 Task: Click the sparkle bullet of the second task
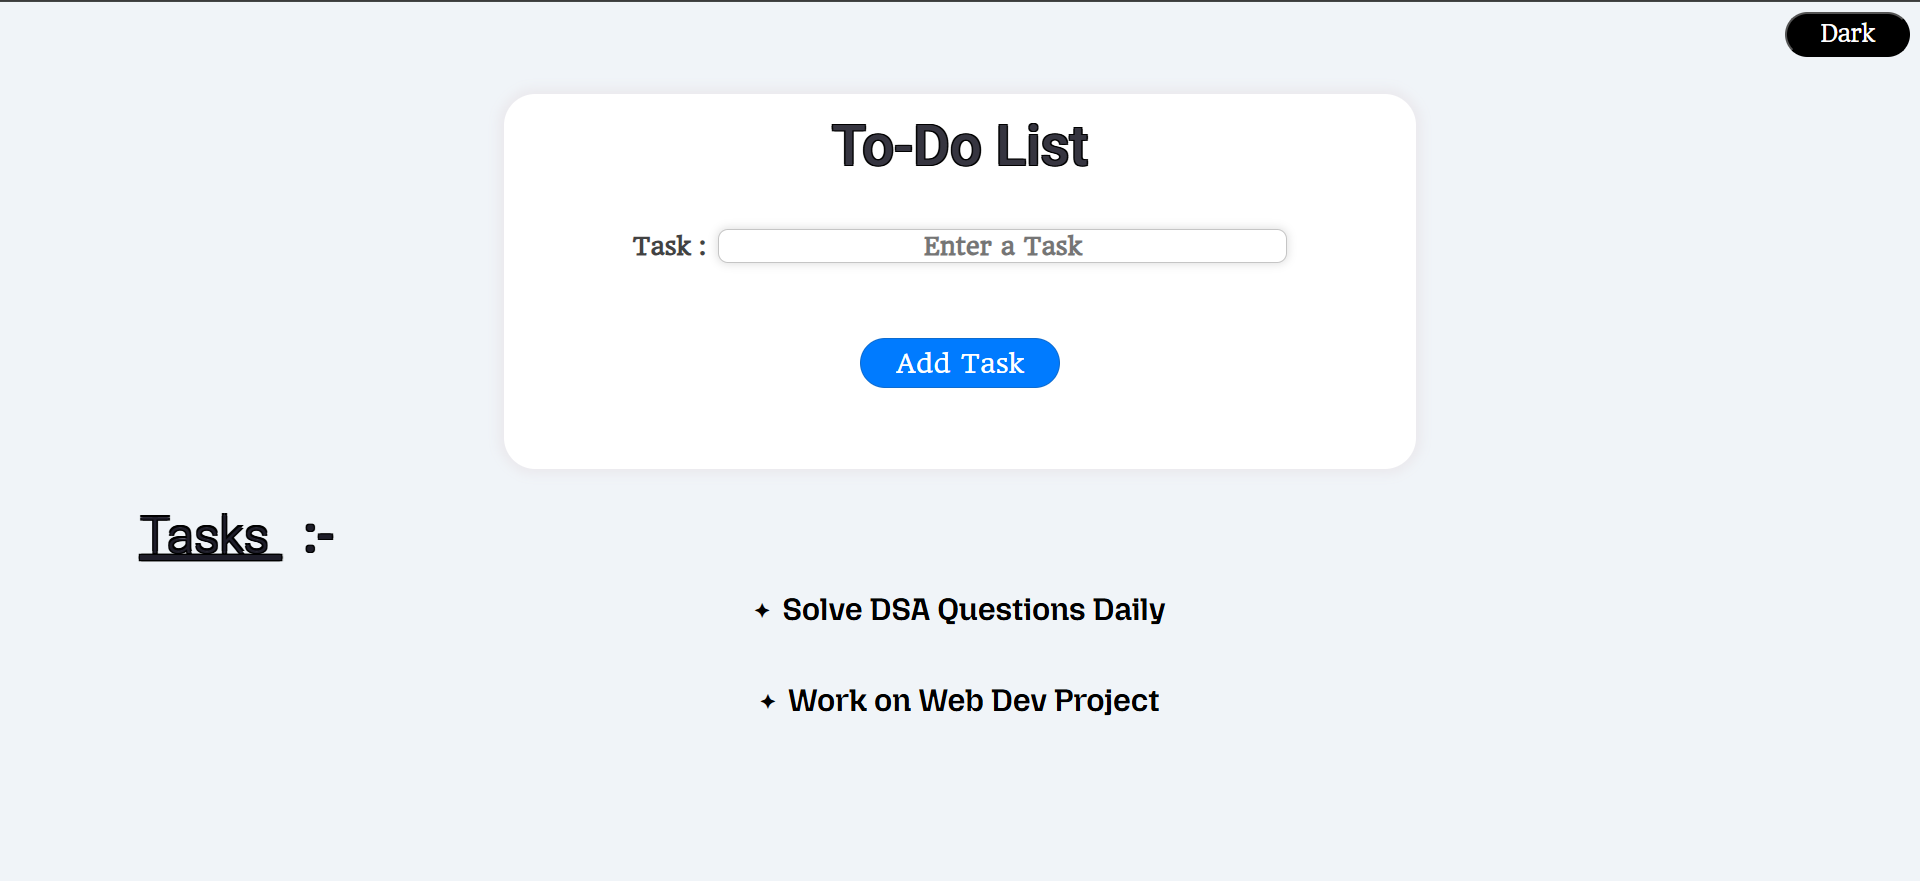[x=767, y=701]
